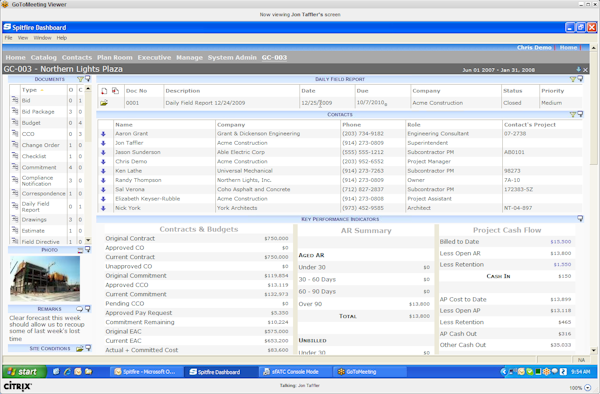
Task: Click the Windows Start button
Action: [24, 371]
